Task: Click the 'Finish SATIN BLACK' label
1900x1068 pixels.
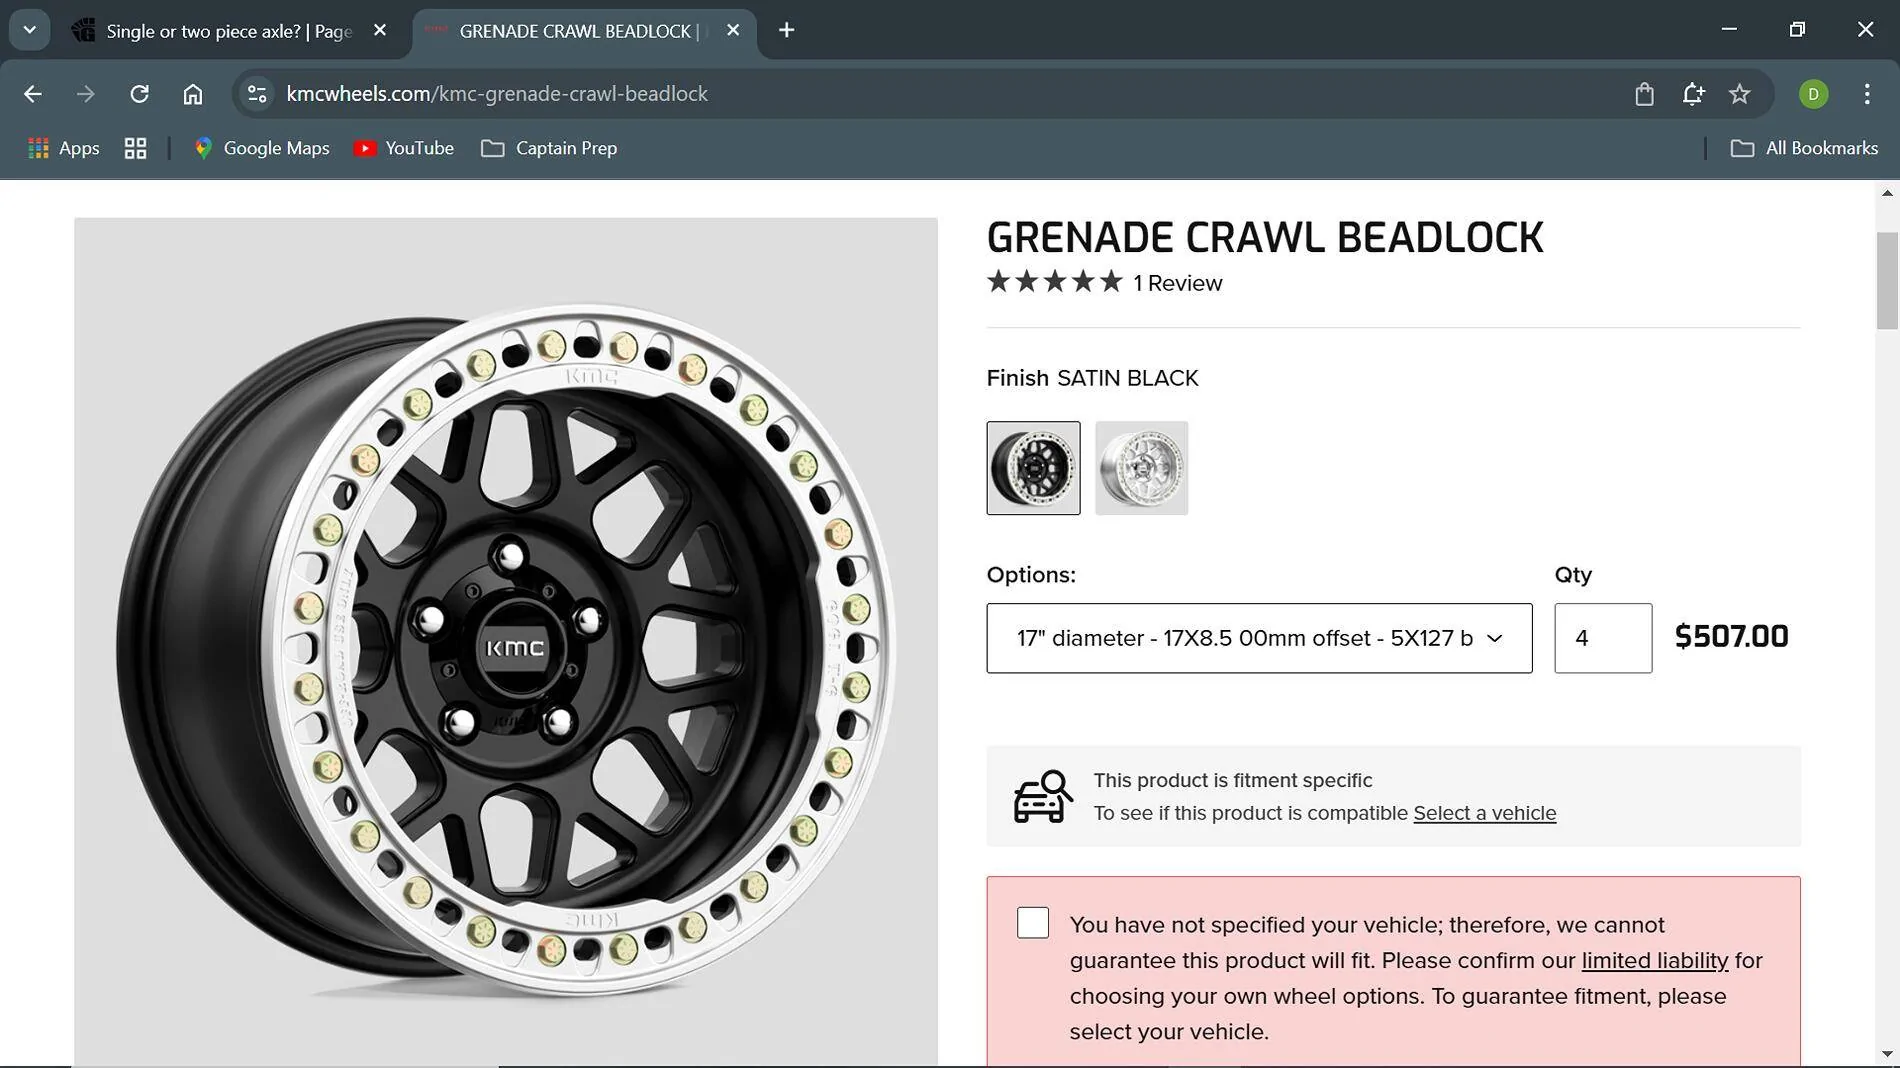Action: [x=1092, y=378]
